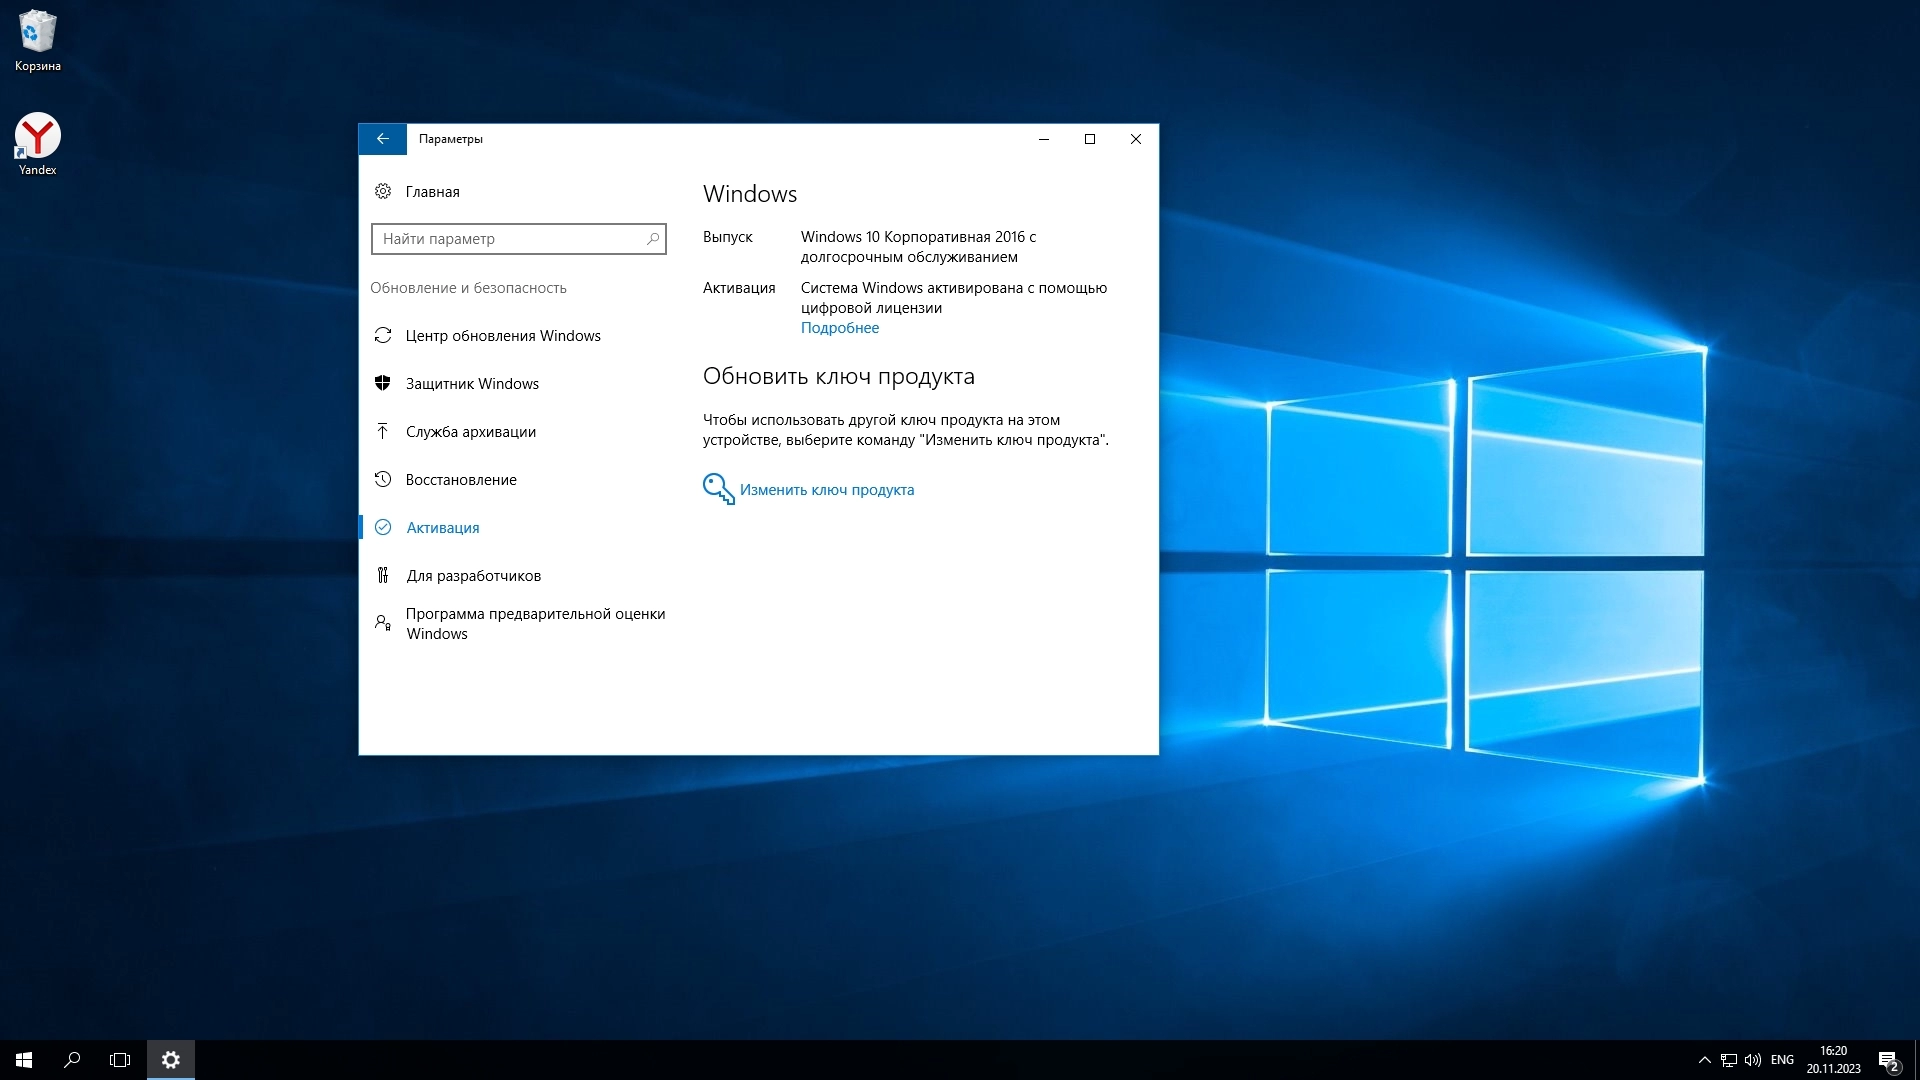Select the Активация sidebar item
Image resolution: width=1920 pixels, height=1080 pixels.
pyautogui.click(x=442, y=528)
